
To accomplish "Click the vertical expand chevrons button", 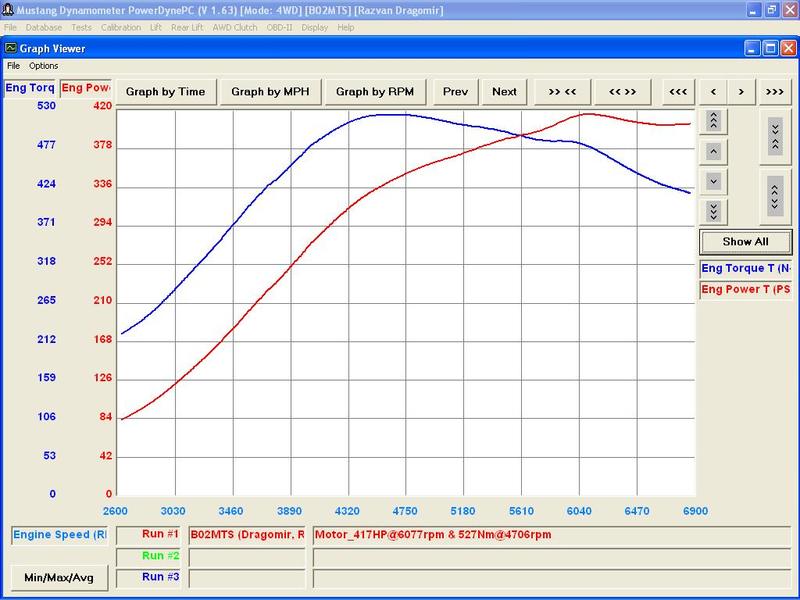I will [x=775, y=196].
